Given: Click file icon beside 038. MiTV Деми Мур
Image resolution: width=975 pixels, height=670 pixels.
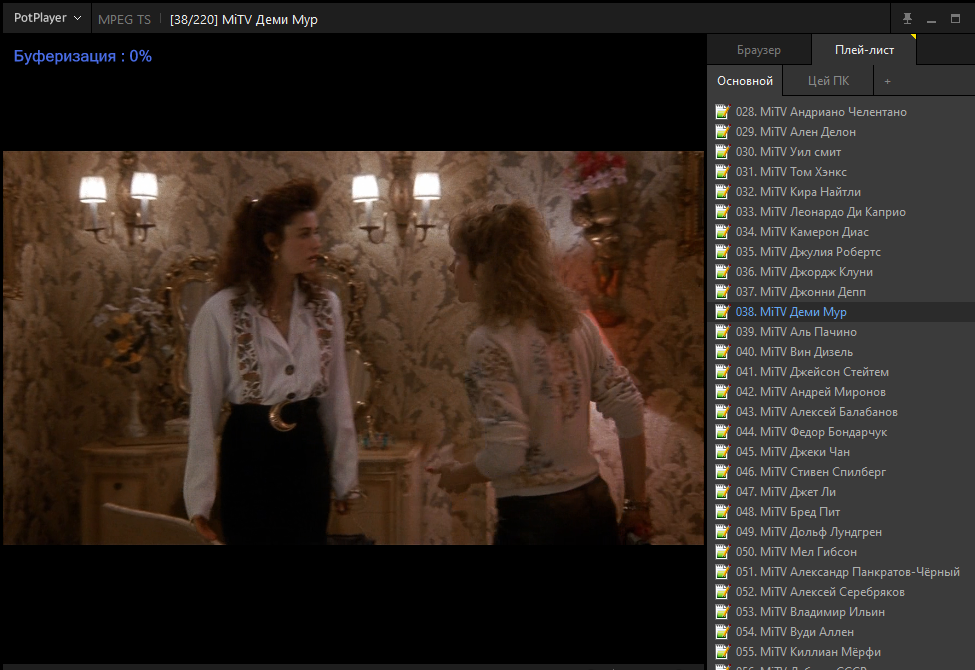Looking at the screenshot, I should 723,312.
